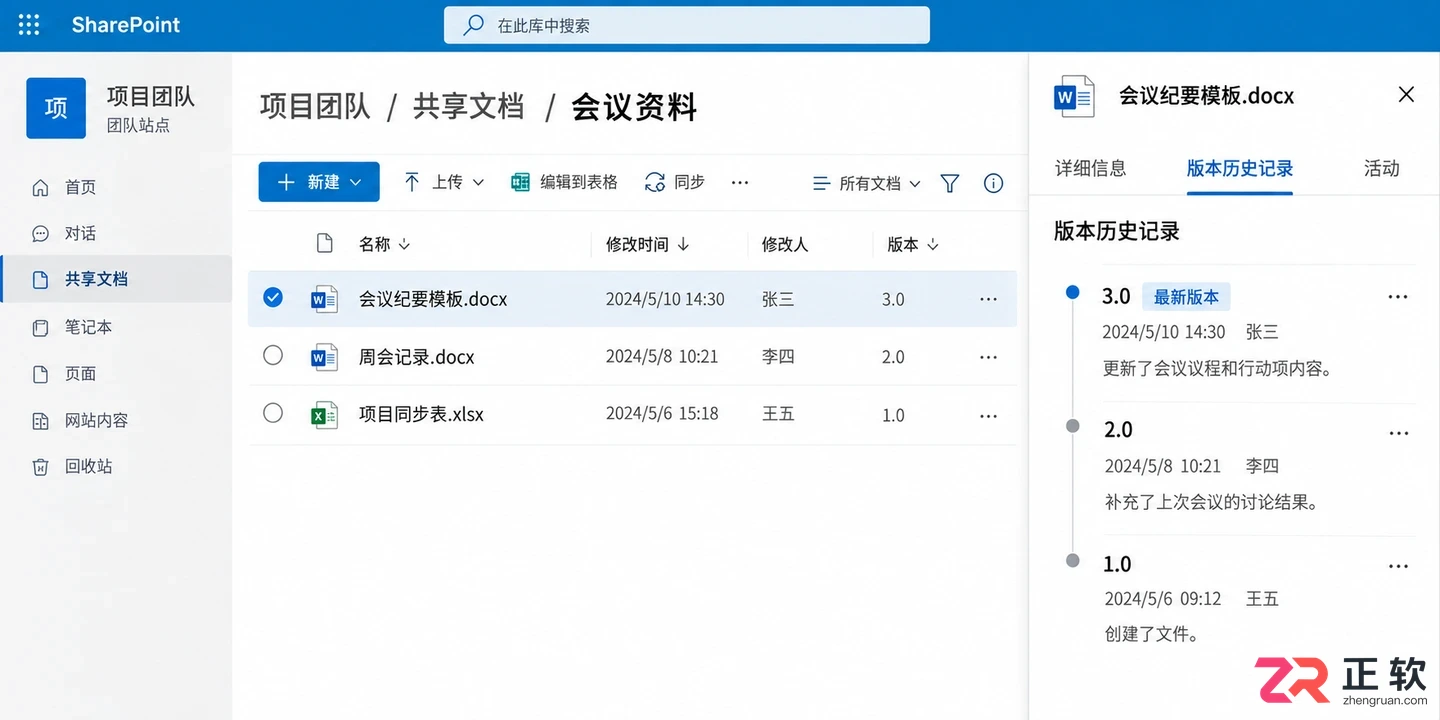The width and height of the screenshot is (1440, 720).
Task: Open the file 项目同步表.xlsx
Action: [x=421, y=415]
